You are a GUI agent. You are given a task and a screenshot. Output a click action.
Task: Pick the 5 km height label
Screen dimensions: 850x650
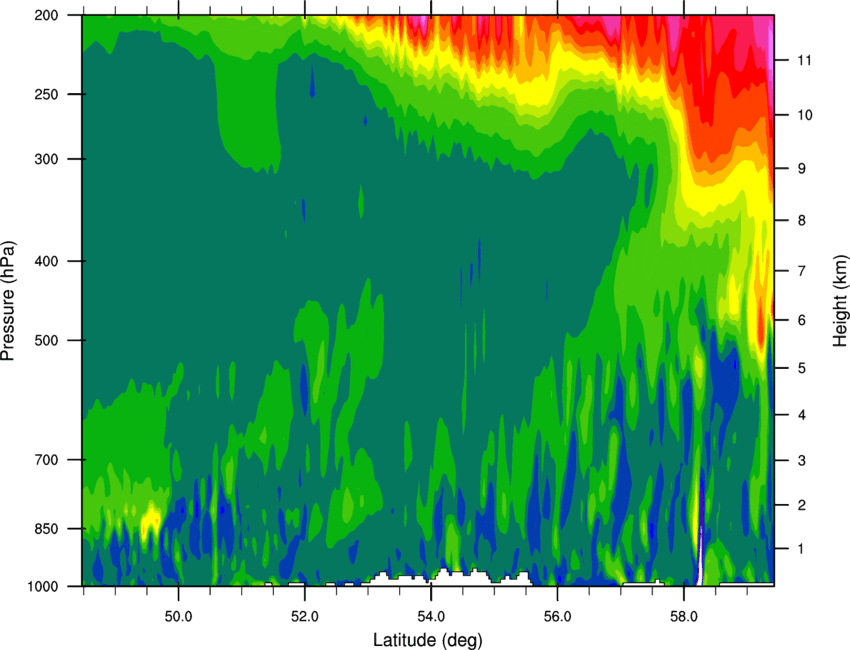click(801, 368)
